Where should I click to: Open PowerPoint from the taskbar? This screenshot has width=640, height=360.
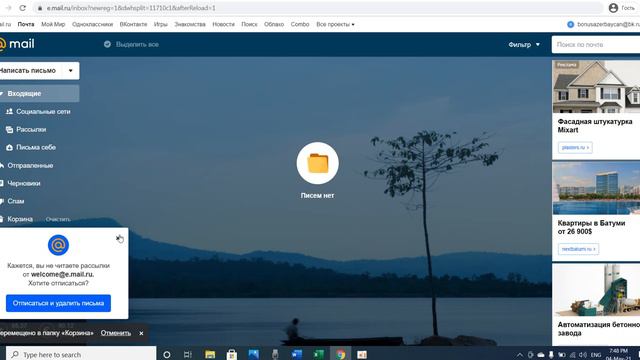362,354
